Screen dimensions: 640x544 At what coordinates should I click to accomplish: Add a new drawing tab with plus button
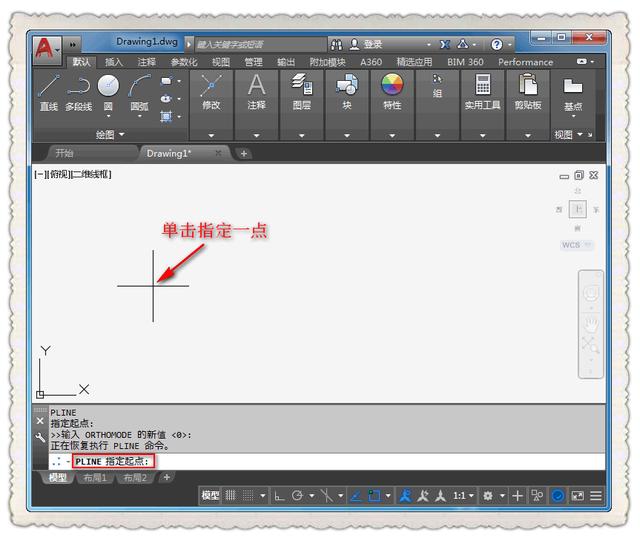[244, 153]
